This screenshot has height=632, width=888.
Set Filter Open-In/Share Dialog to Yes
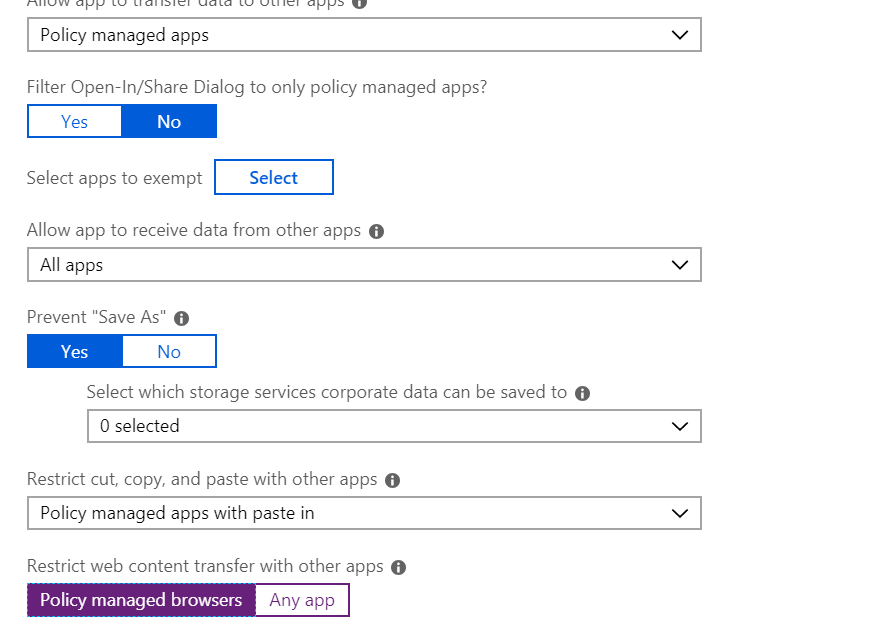tap(75, 122)
